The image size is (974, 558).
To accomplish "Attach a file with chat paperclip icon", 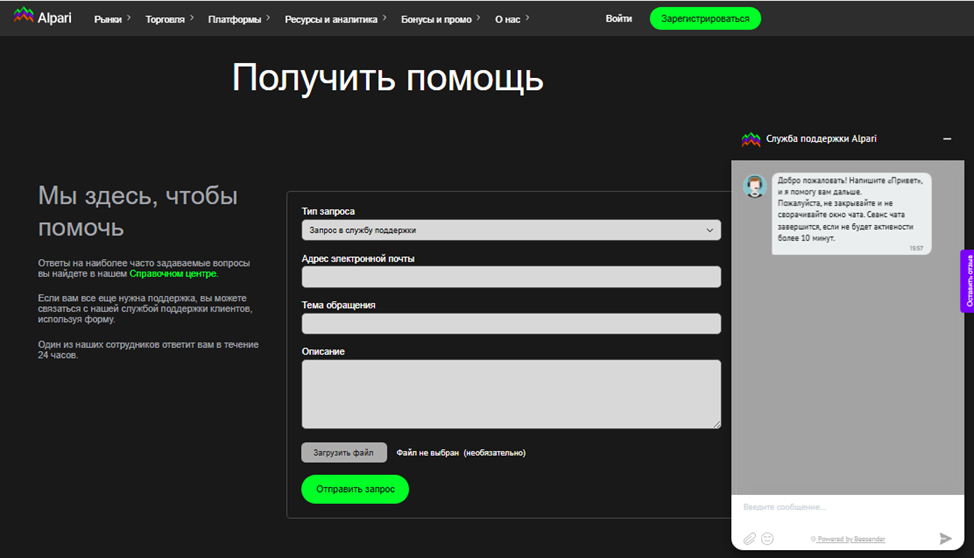I will (x=750, y=539).
